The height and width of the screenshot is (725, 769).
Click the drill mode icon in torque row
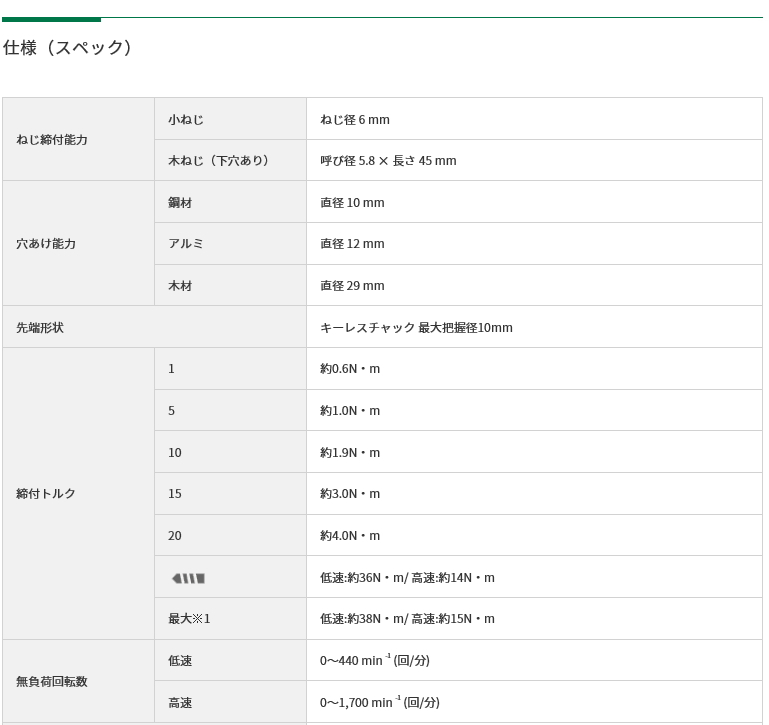tap(188, 578)
